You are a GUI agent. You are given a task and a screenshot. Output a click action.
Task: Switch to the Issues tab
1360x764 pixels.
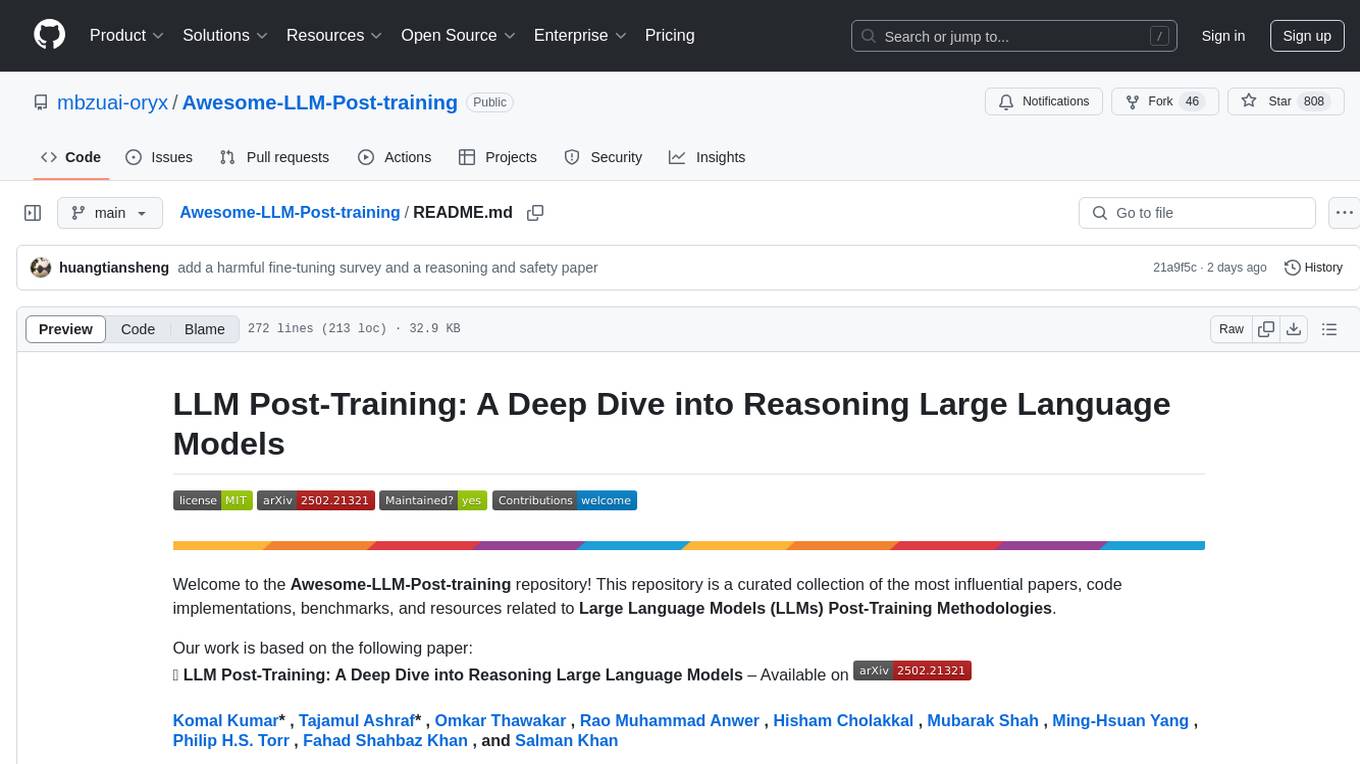159,157
